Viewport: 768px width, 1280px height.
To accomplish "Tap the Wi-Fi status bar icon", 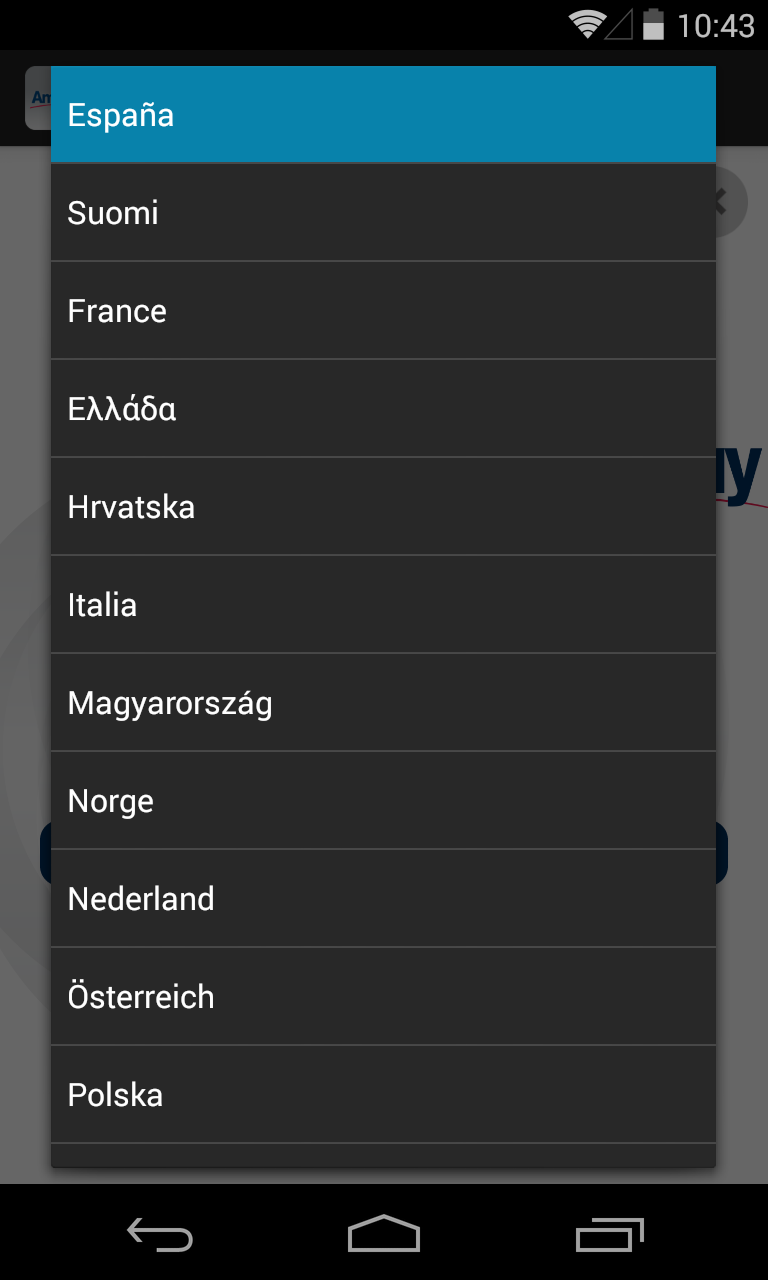I will pos(586,24).
